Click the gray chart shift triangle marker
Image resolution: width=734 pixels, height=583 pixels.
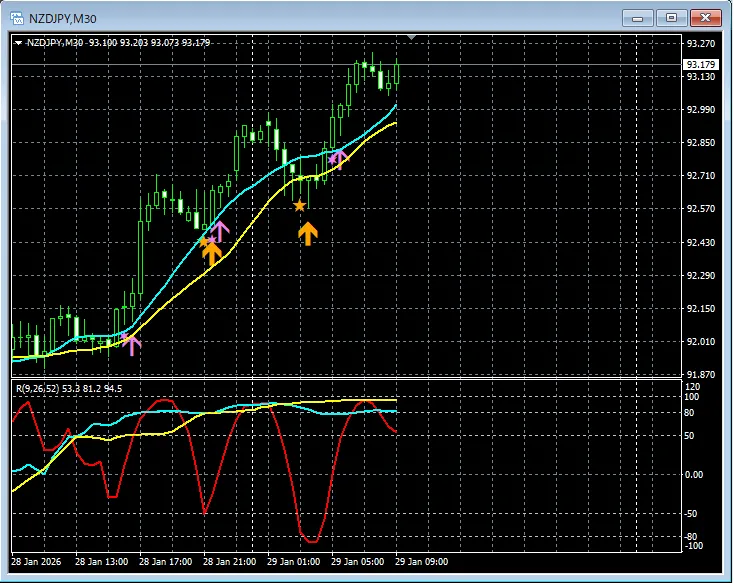point(412,38)
